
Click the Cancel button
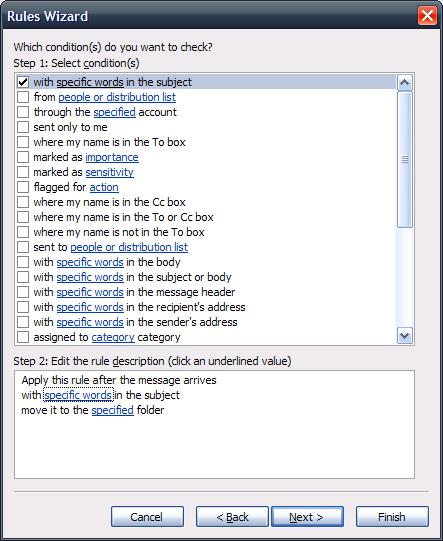[x=147, y=517]
